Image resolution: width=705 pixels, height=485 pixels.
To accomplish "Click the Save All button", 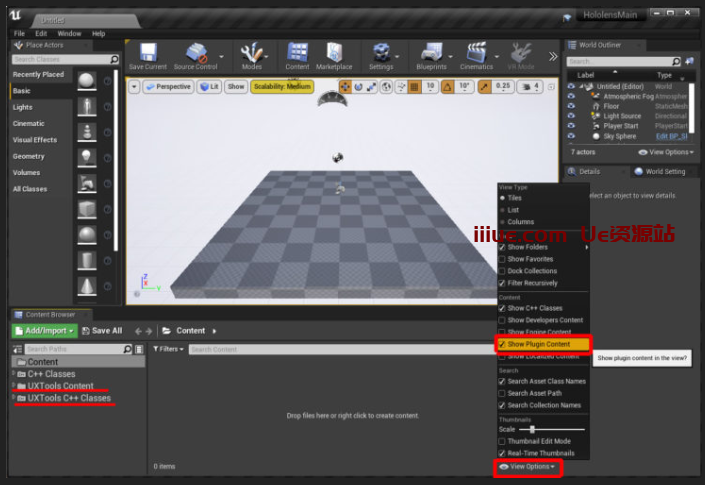I will pos(102,330).
